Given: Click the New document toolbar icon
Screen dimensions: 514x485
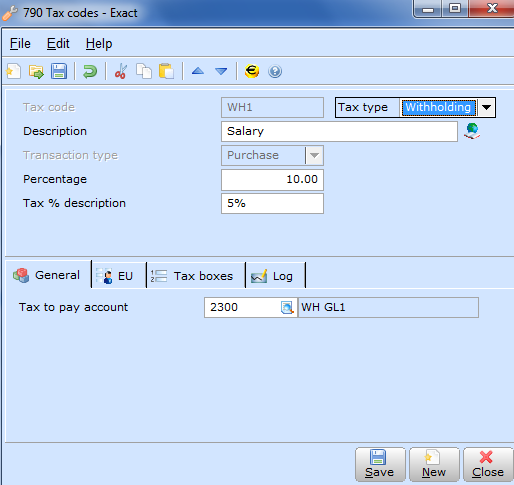Looking at the screenshot, I should [13, 71].
